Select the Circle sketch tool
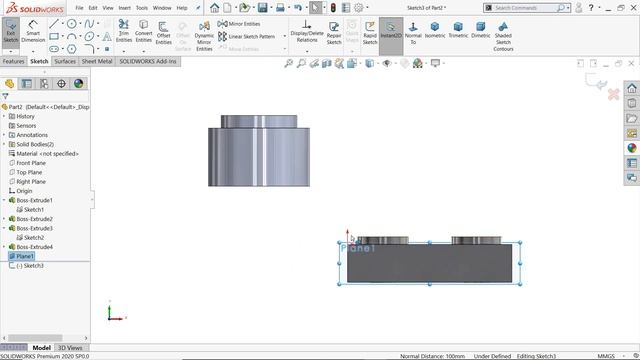640x360 pixels. coord(71,24)
